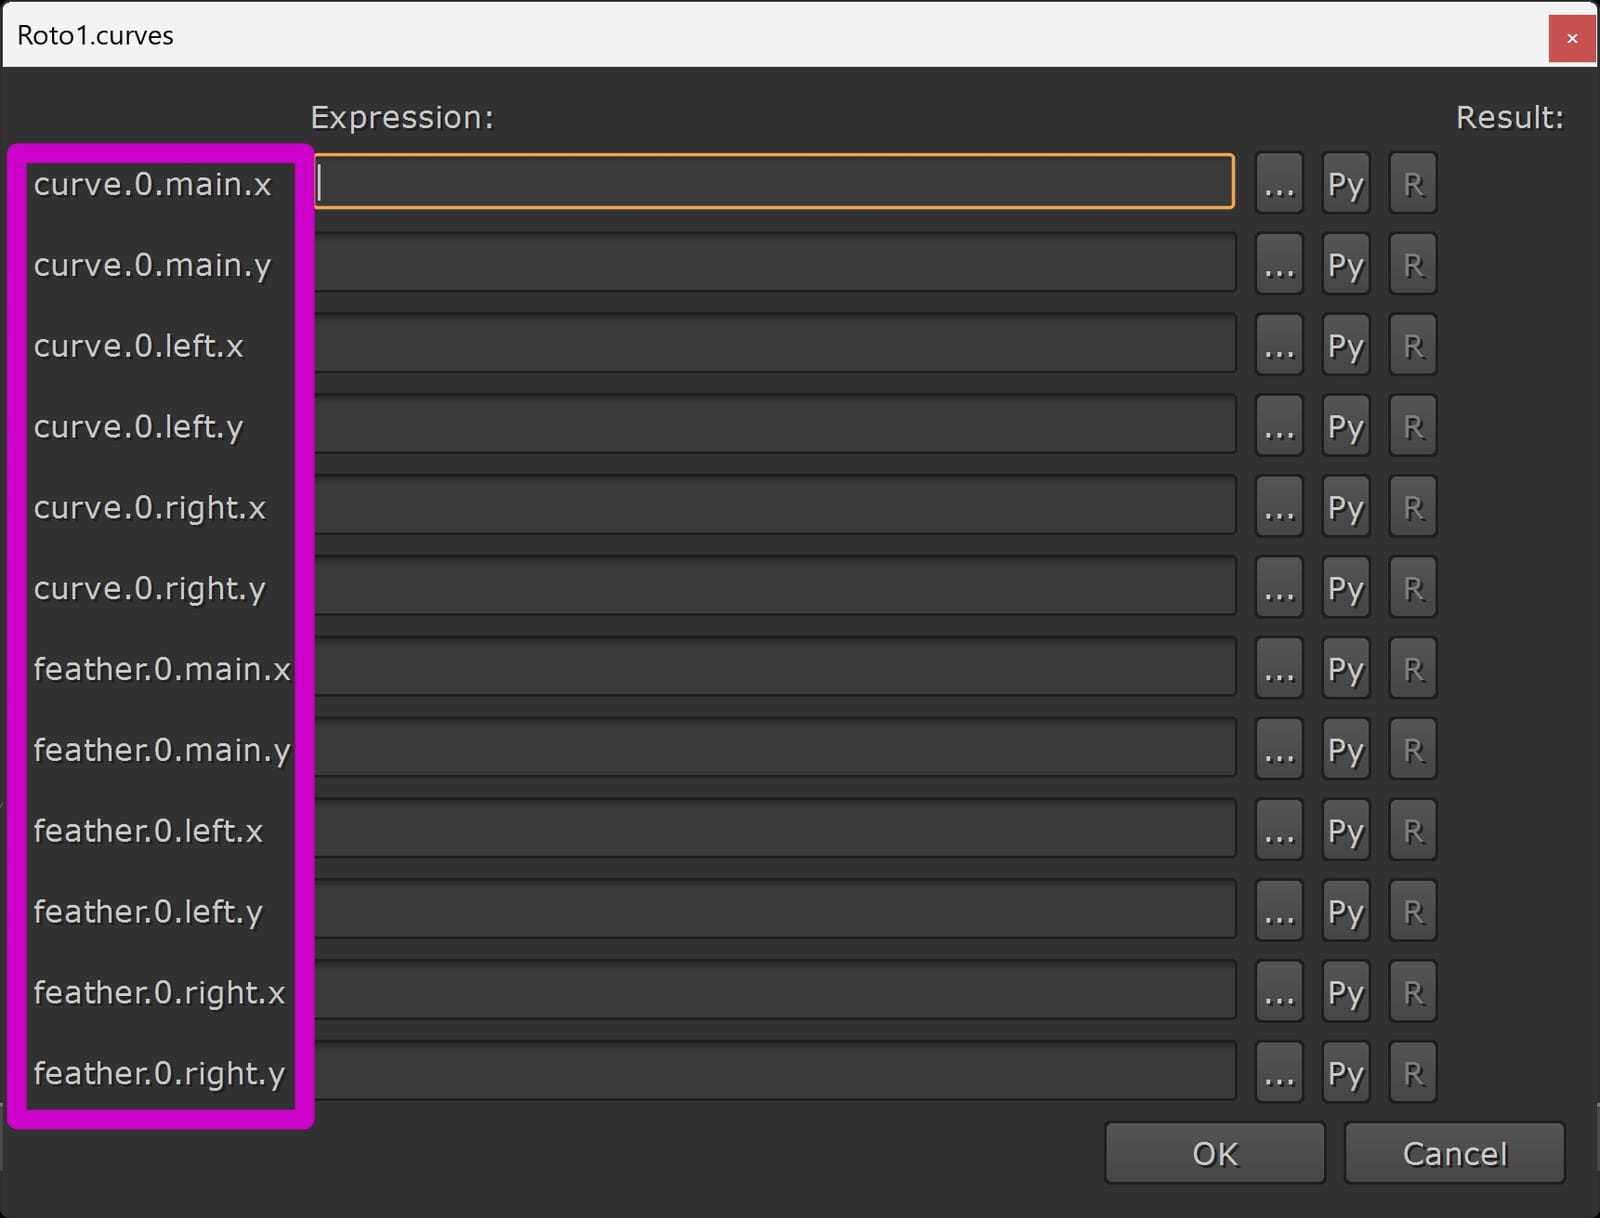Close the Roto1.curves dialog
Screen dimensions: 1600x1218
(x=1572, y=38)
